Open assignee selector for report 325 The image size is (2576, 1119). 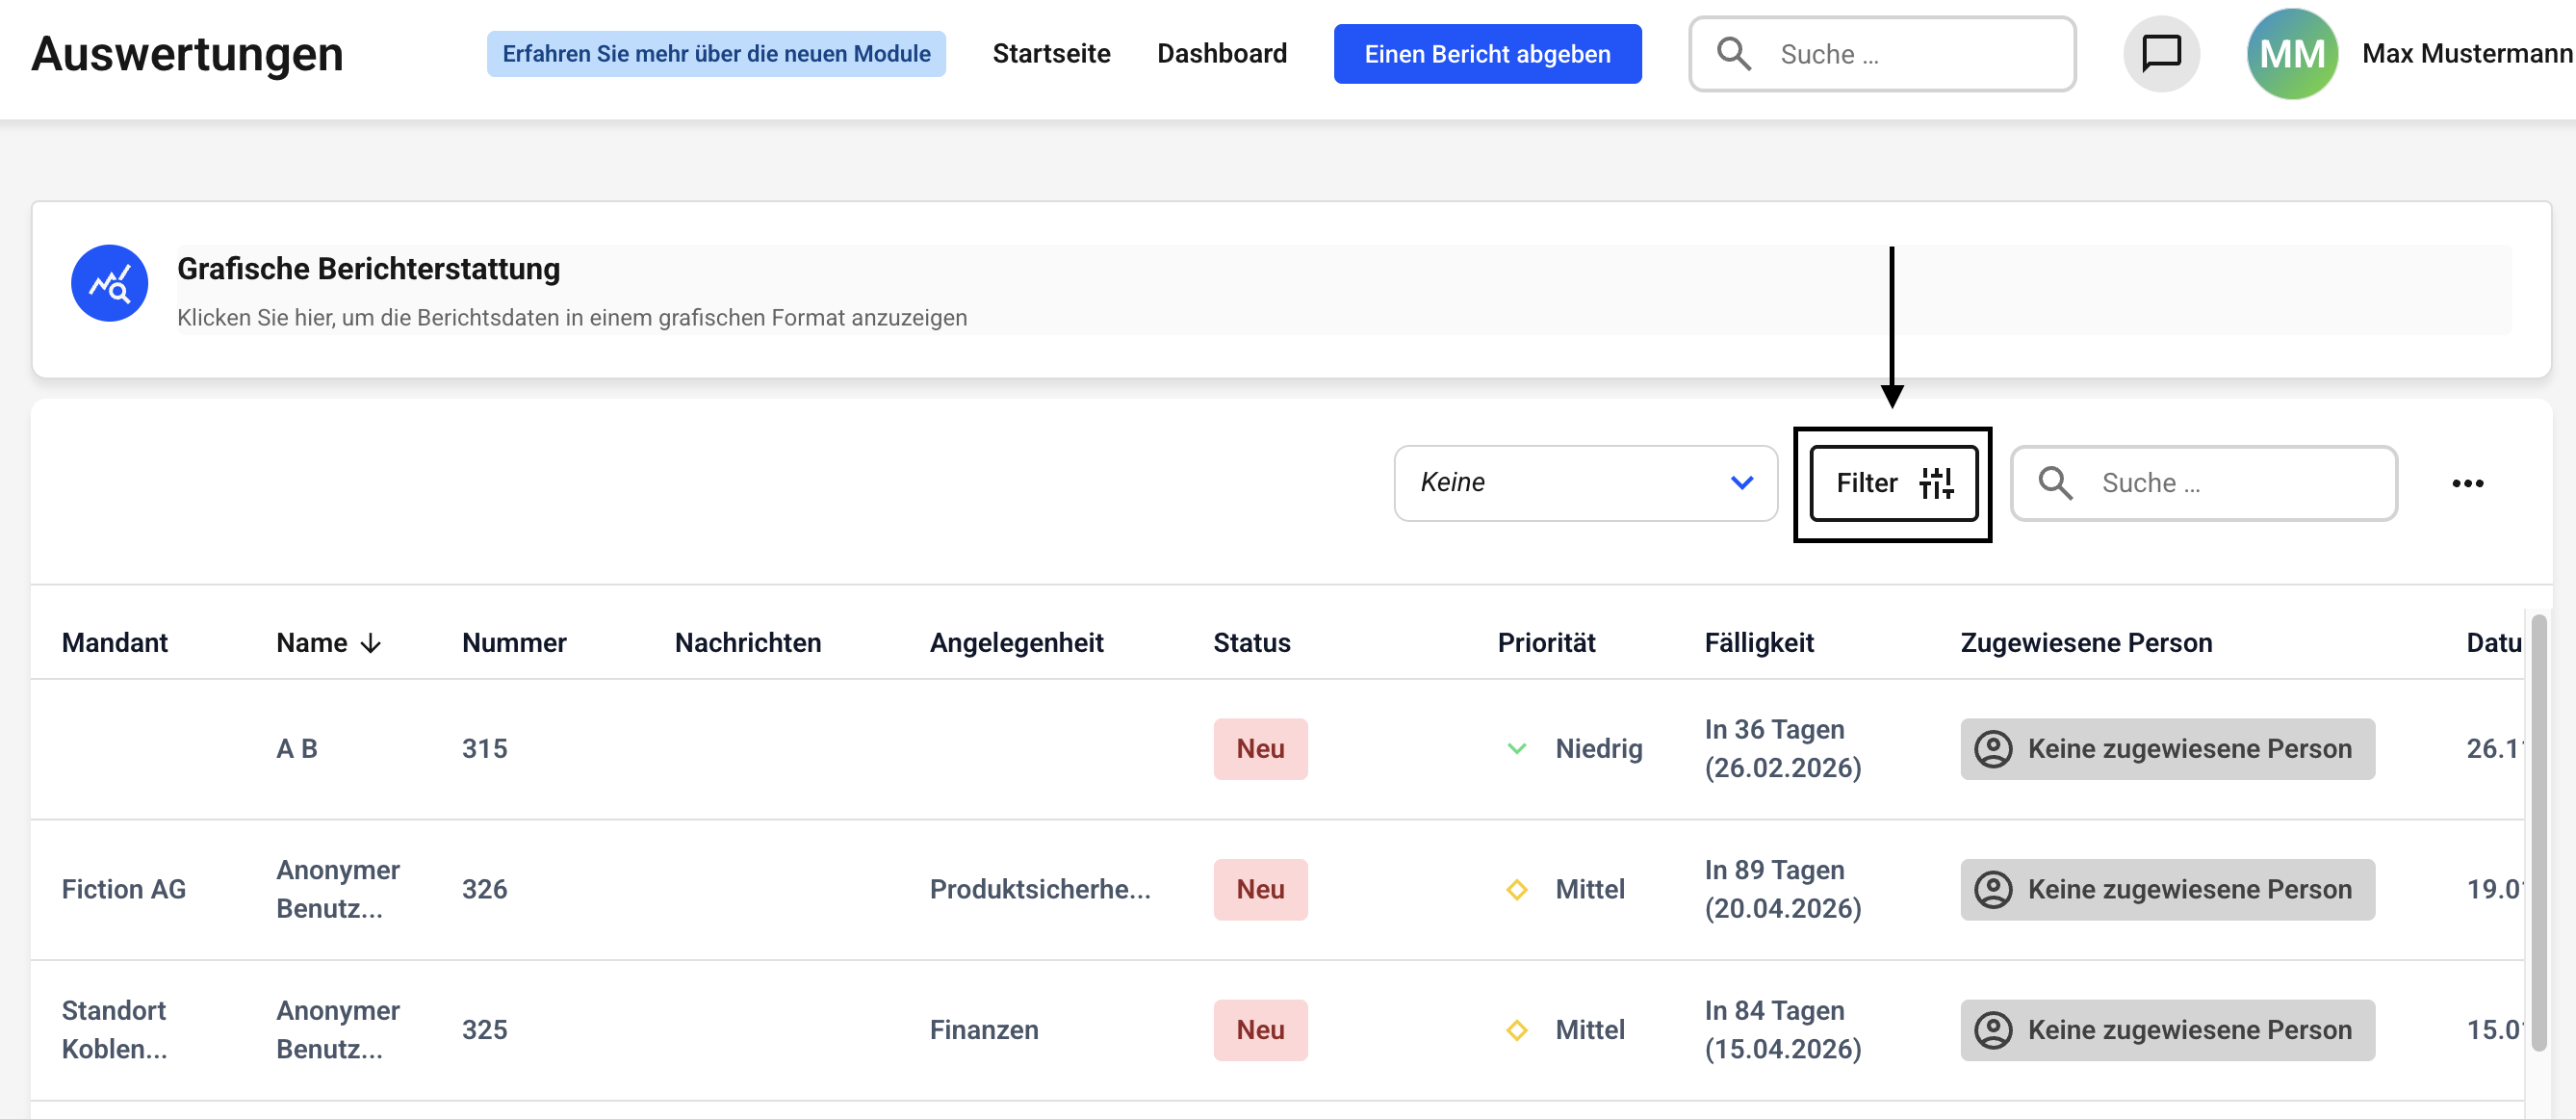point(2166,1030)
